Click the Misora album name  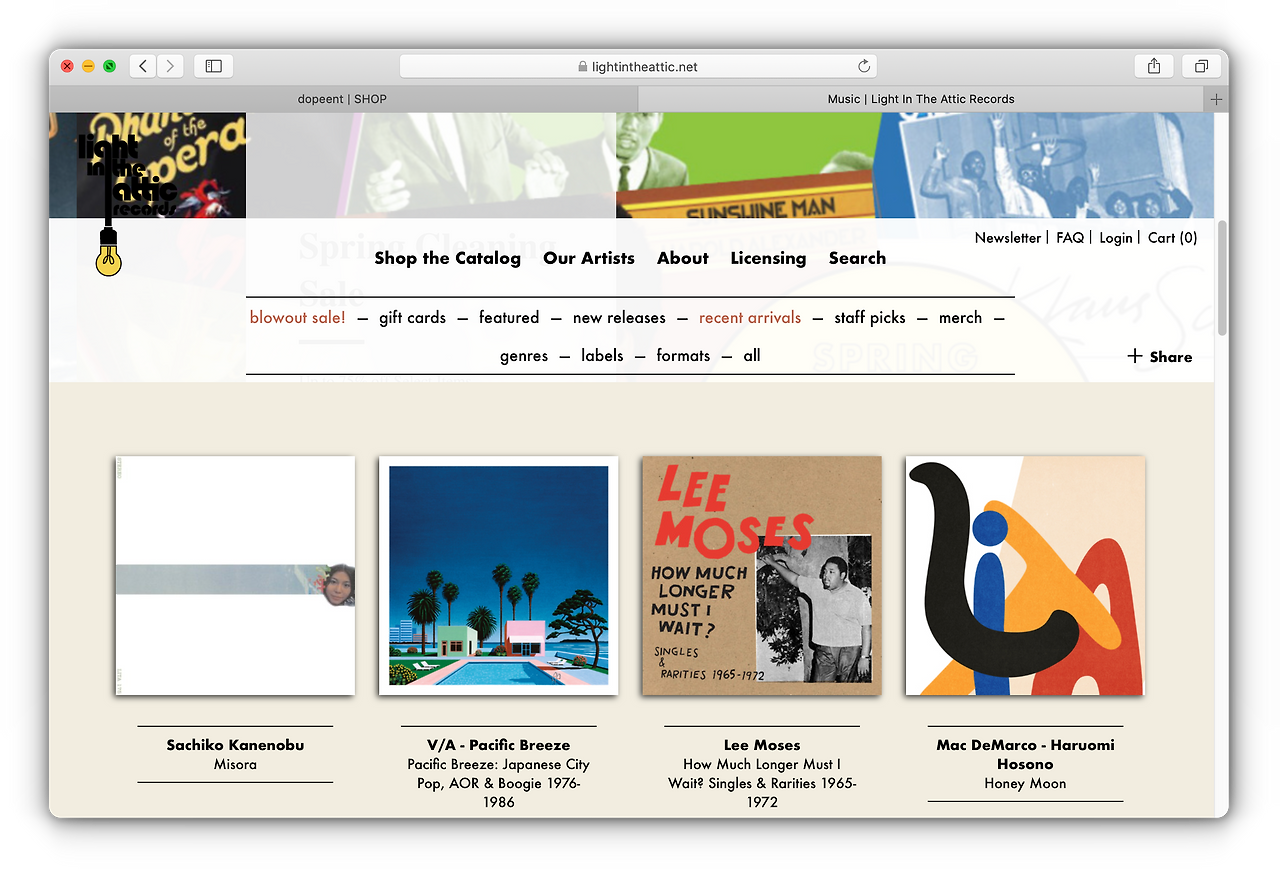235,764
